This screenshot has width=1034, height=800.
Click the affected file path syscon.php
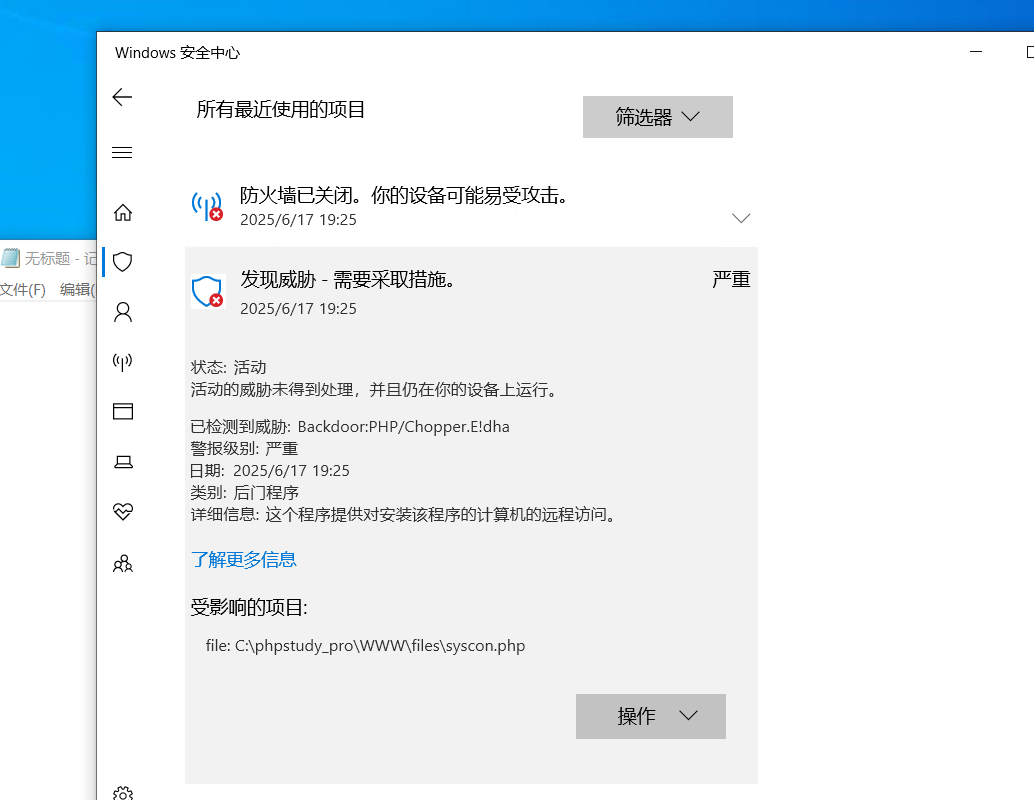coord(365,646)
